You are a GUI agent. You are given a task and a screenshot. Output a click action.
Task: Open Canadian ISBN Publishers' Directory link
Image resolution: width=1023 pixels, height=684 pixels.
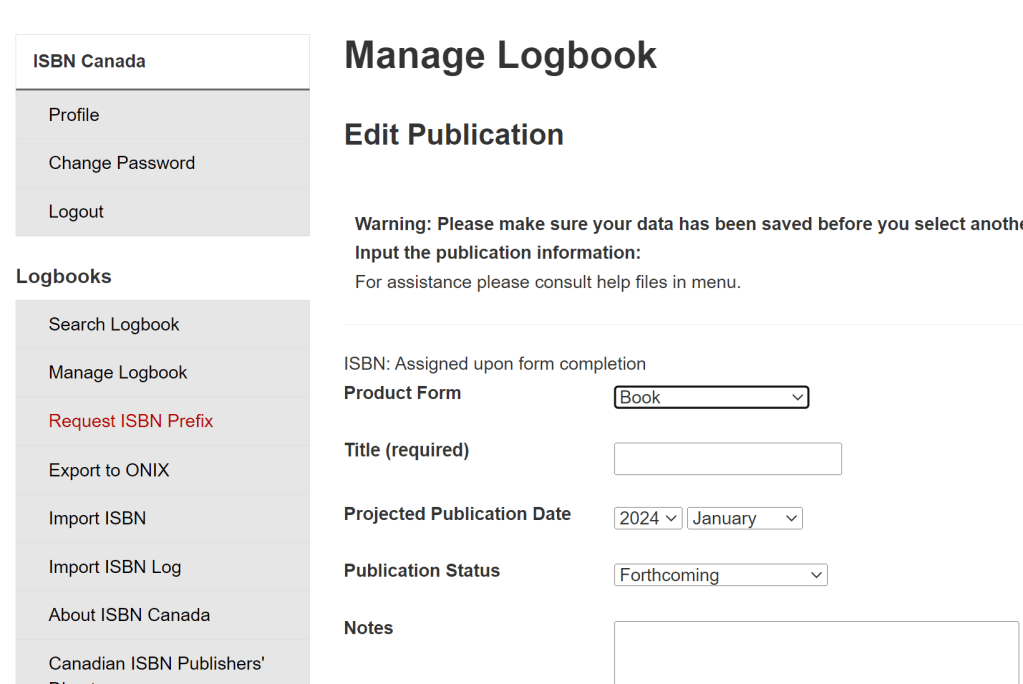click(x=156, y=664)
